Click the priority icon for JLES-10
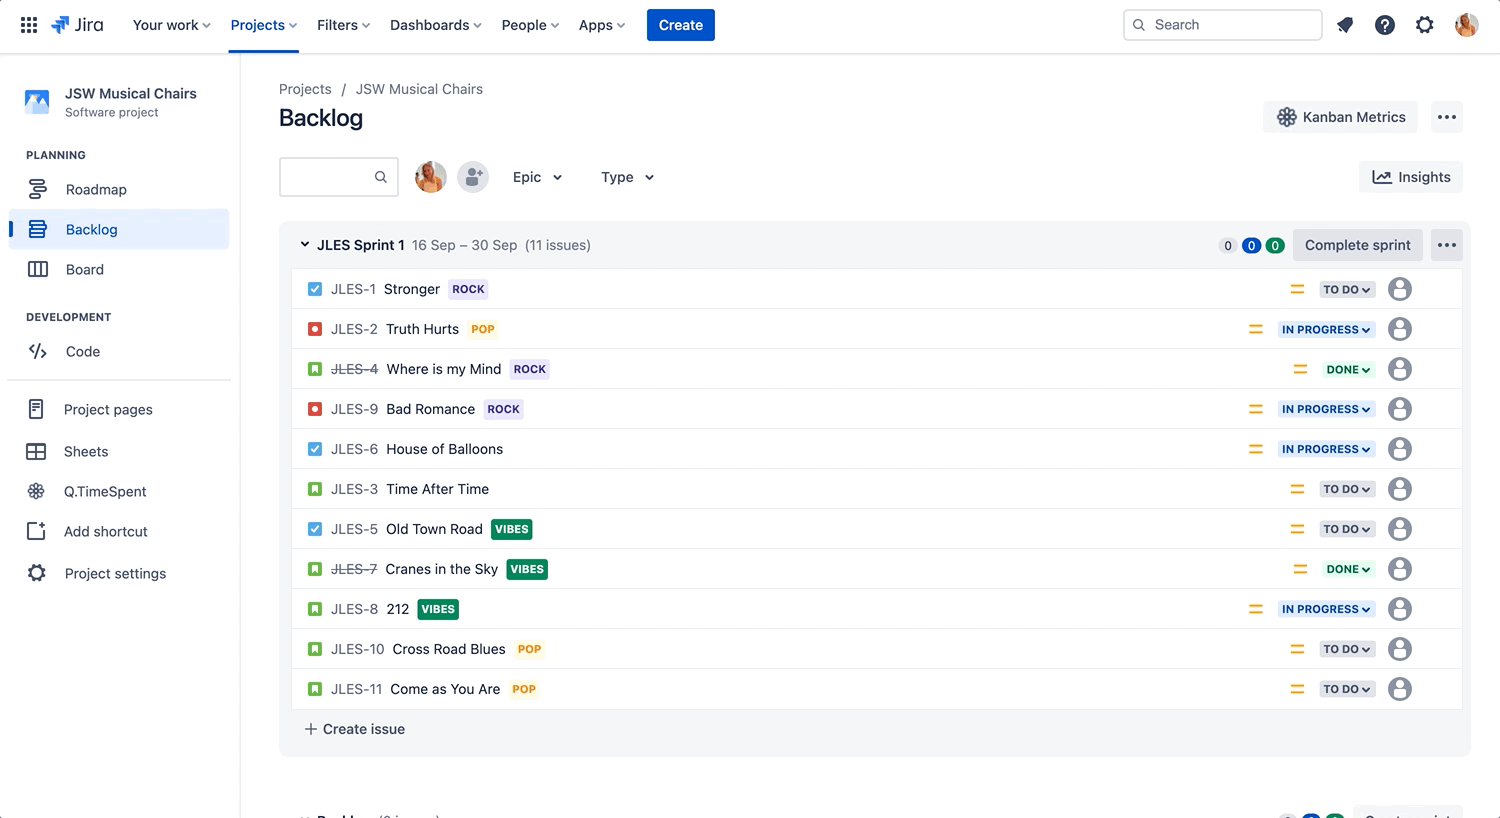Image resolution: width=1500 pixels, height=818 pixels. tap(1297, 649)
